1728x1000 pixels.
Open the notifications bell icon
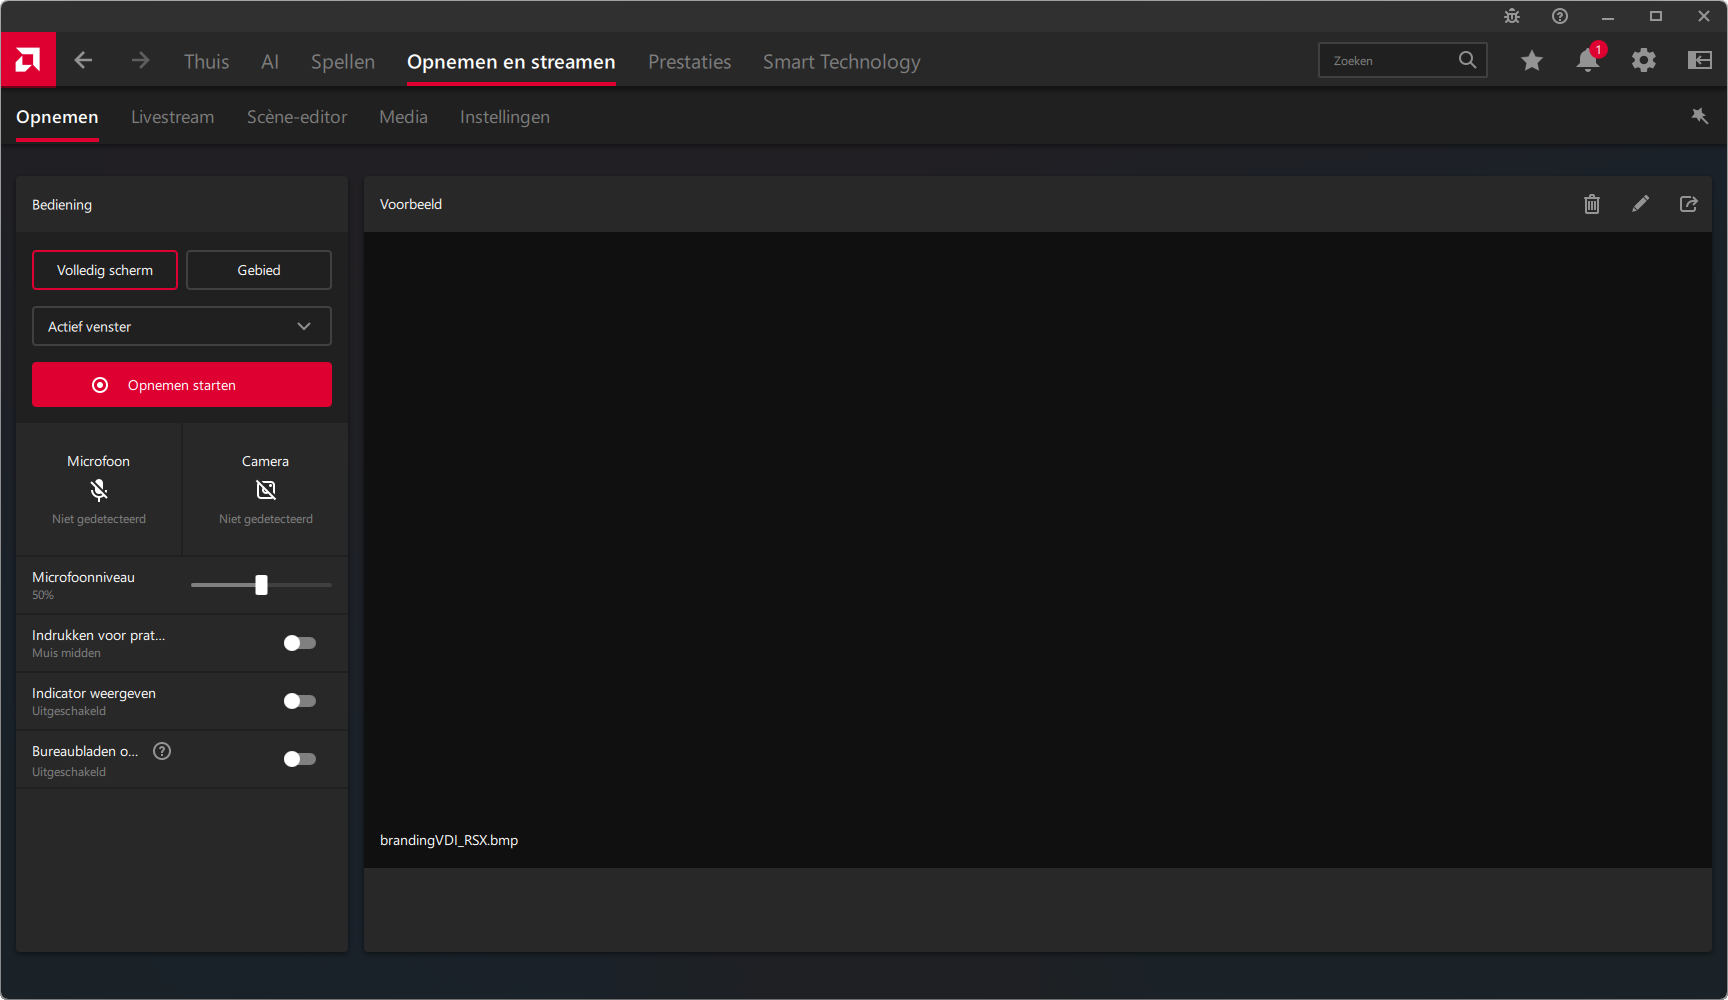(x=1587, y=61)
